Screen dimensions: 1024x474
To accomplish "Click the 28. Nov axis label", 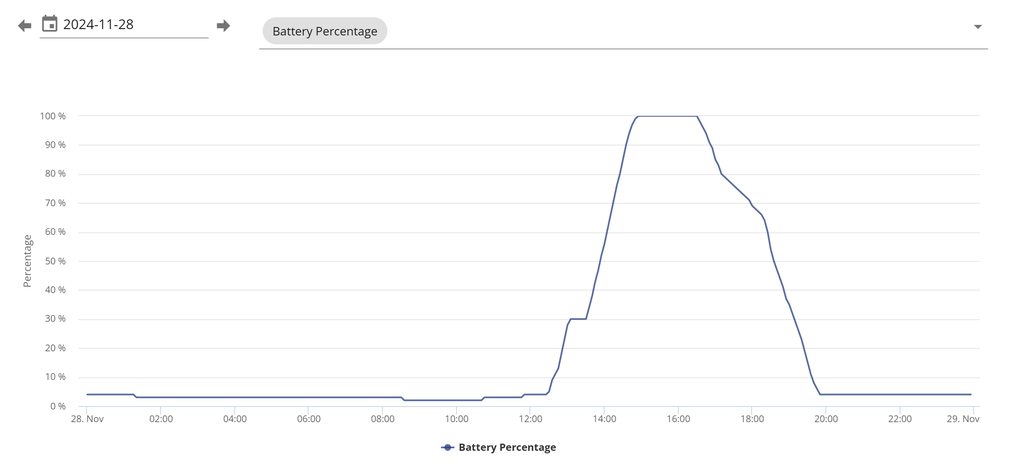I will (87, 420).
